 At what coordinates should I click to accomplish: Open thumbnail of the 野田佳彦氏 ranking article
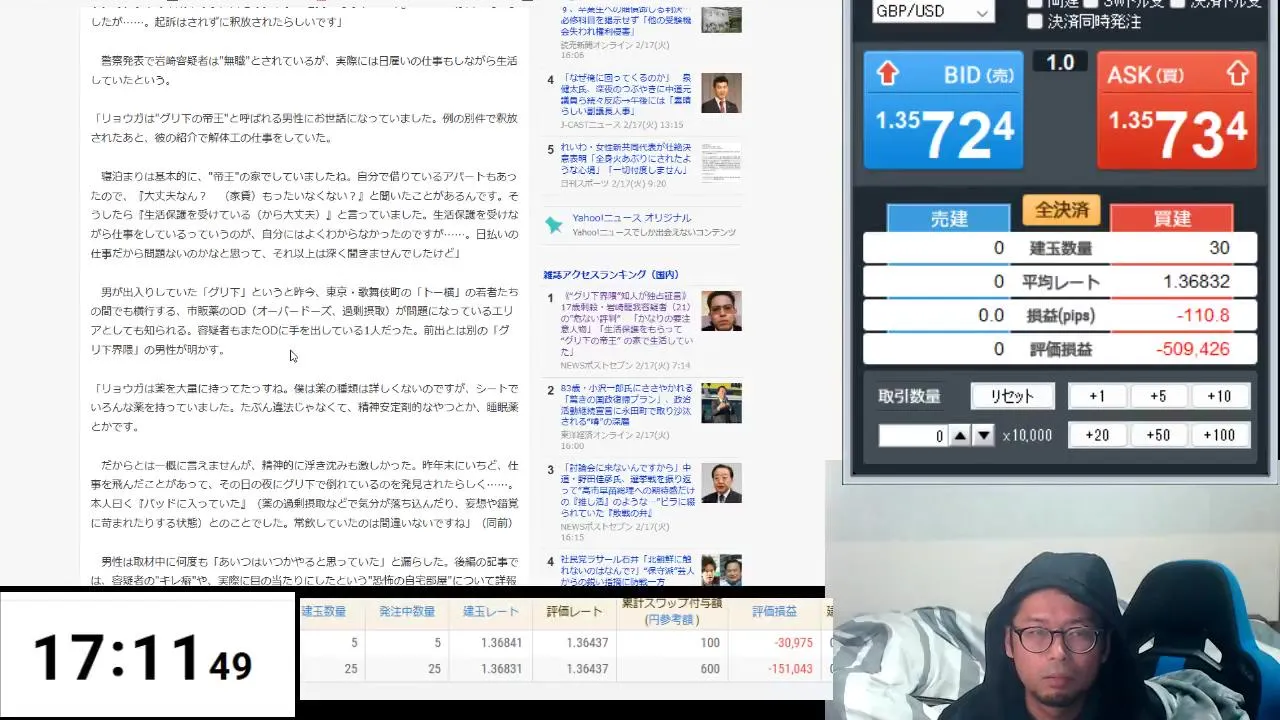[721, 483]
